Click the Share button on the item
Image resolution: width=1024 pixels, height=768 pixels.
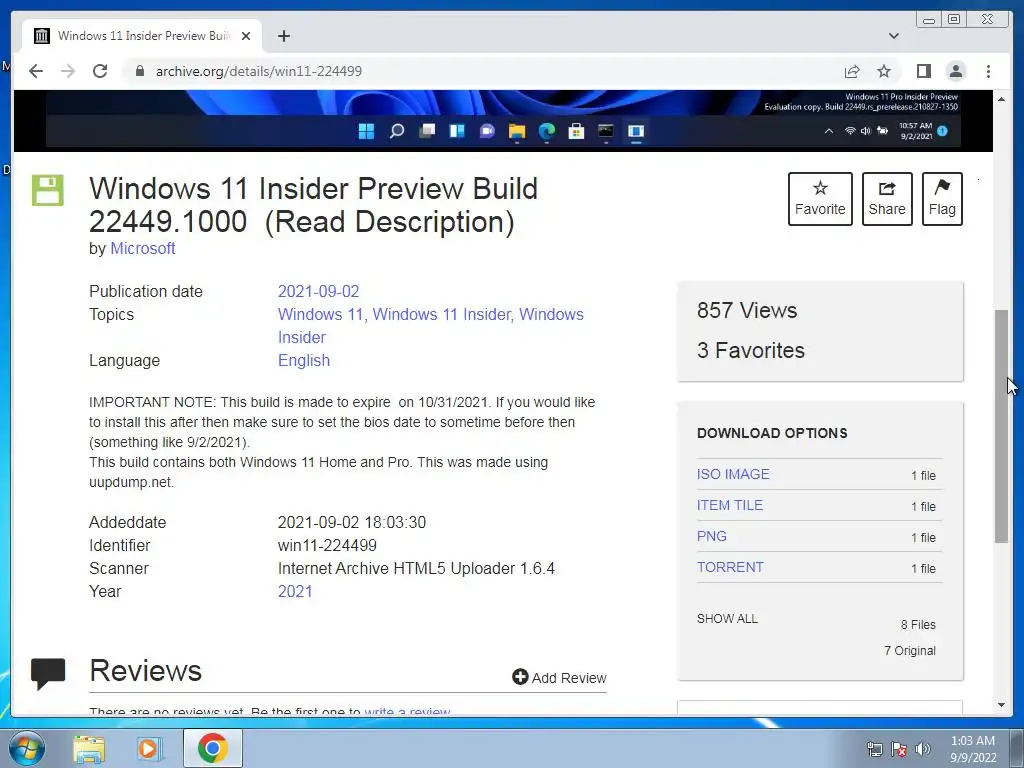tap(887, 199)
